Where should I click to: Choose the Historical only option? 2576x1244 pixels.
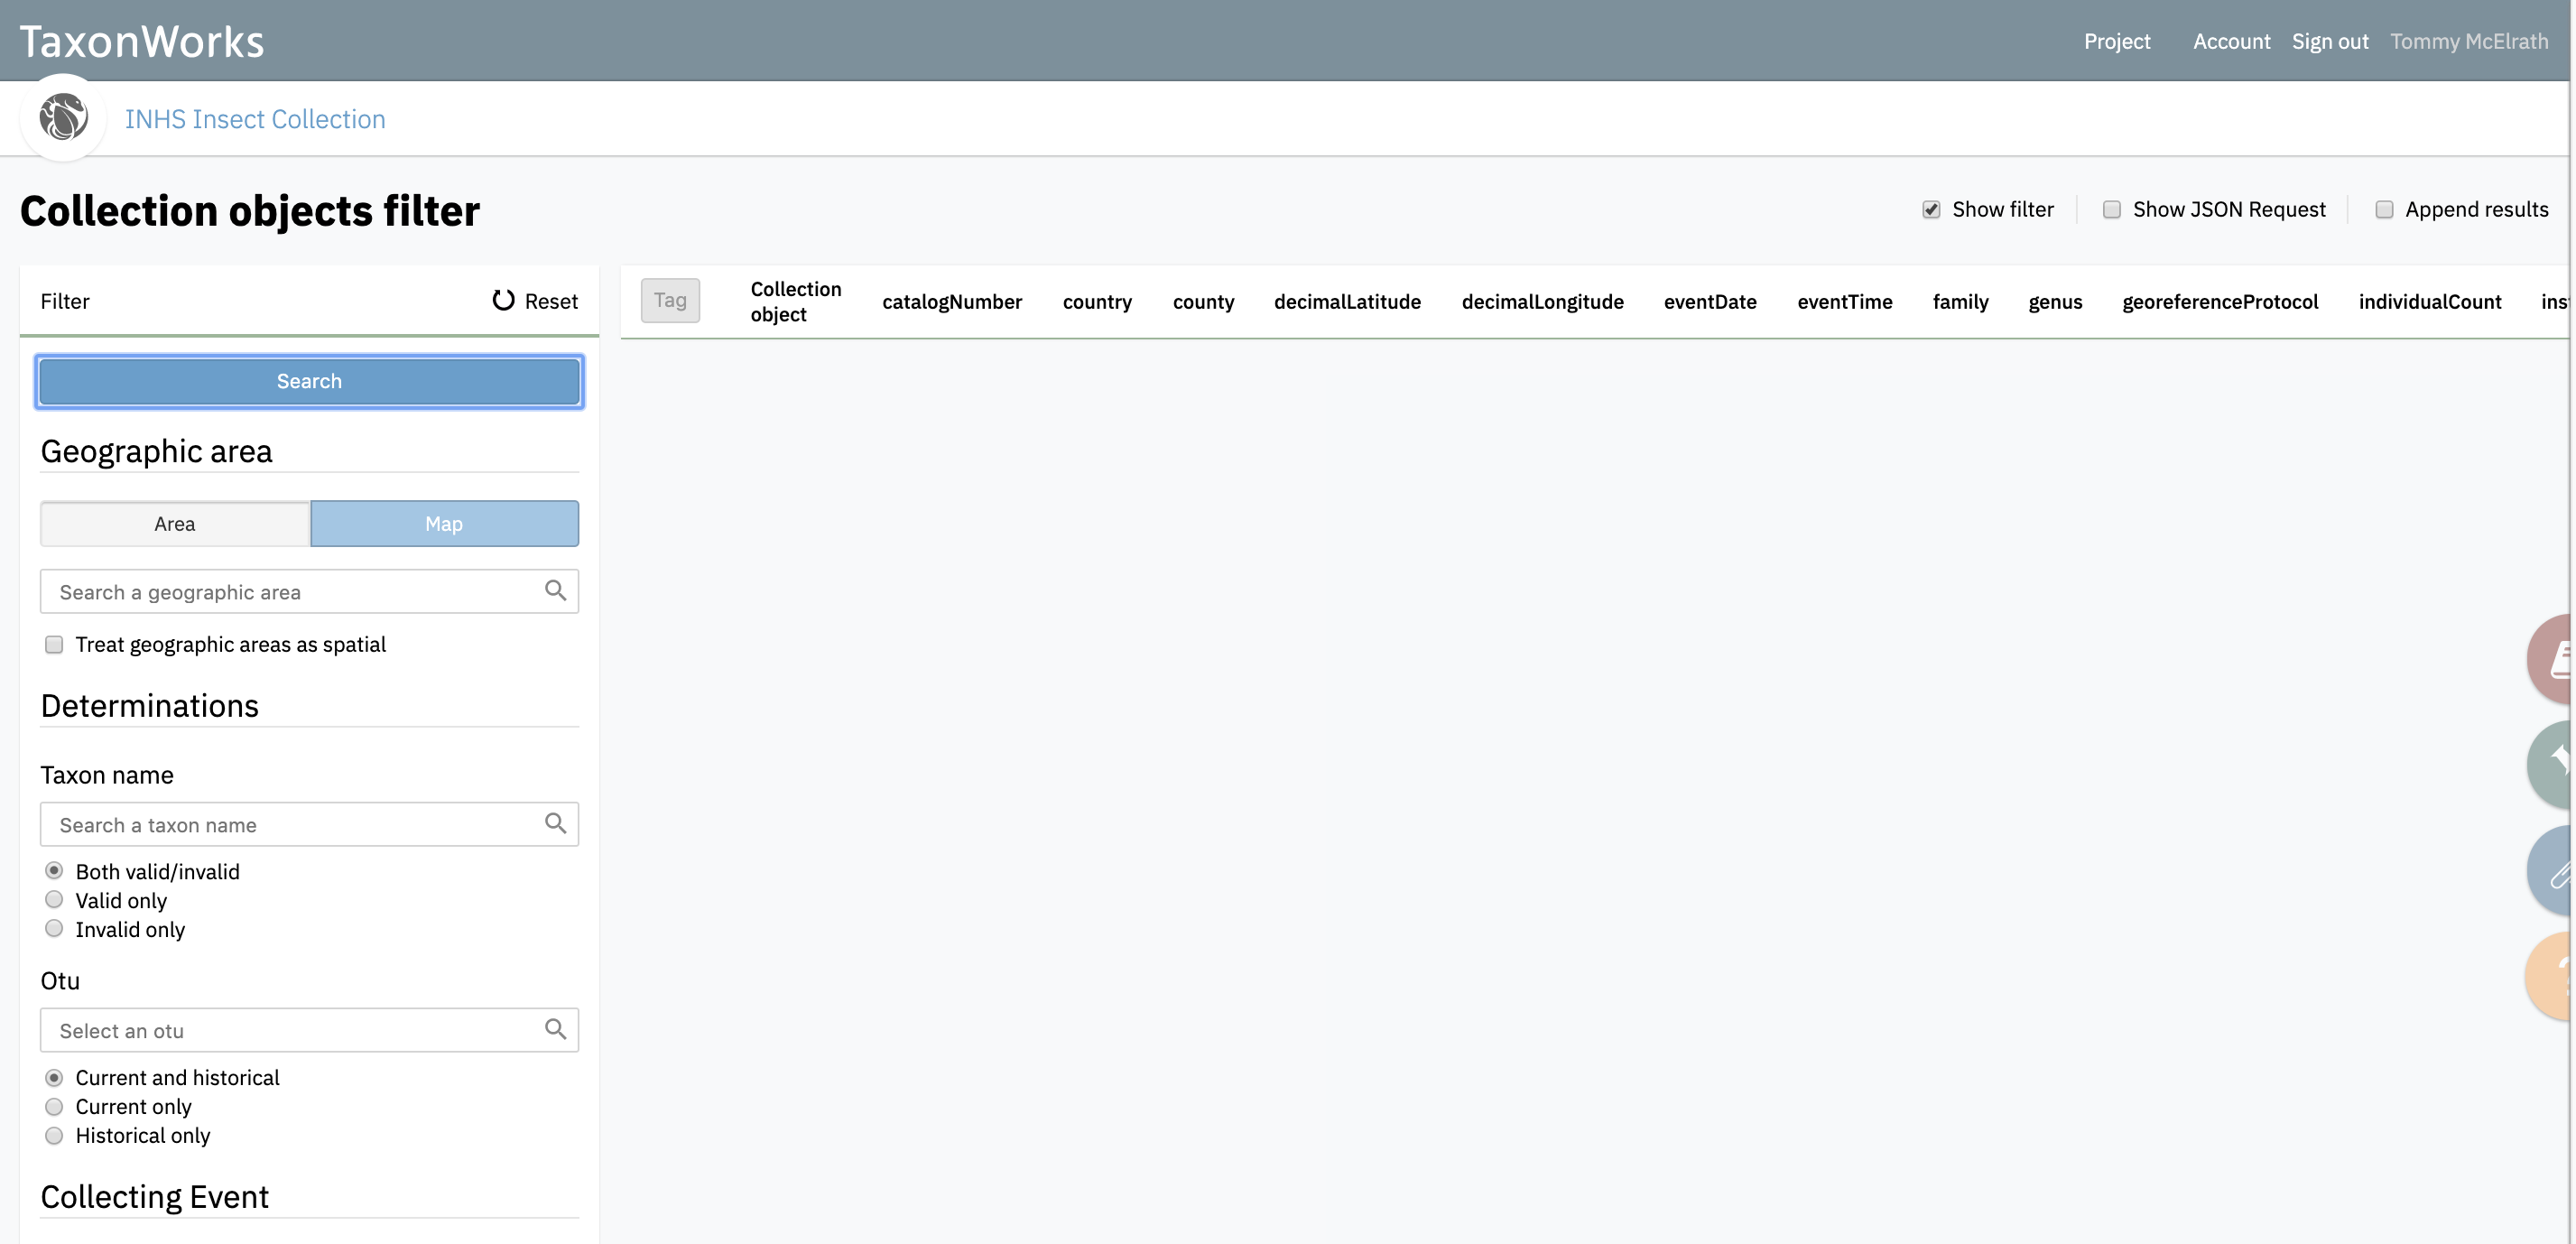tap(54, 1135)
